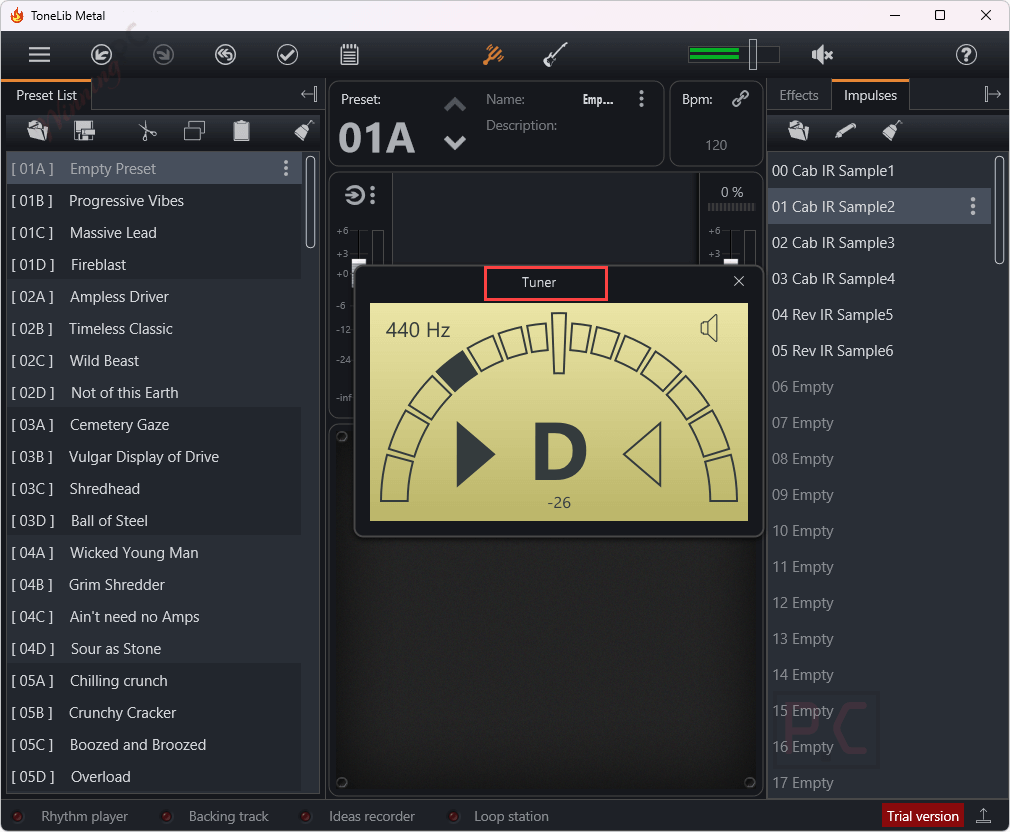Select the Preset List tab
The width and height of the screenshot is (1010, 832).
[x=46, y=95]
